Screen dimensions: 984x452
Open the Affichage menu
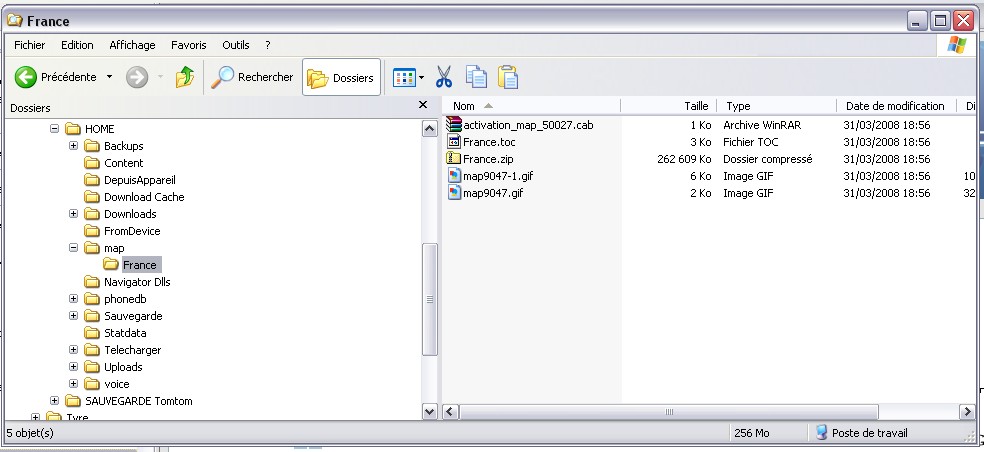coord(132,45)
